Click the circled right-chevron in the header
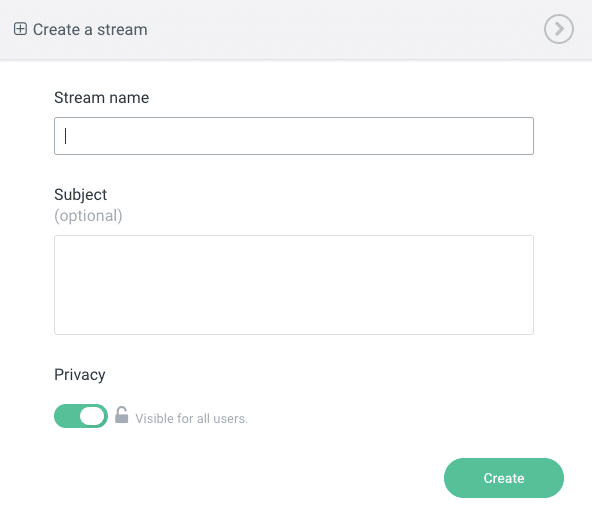Screen dimensions: 592x521 pos(558,29)
